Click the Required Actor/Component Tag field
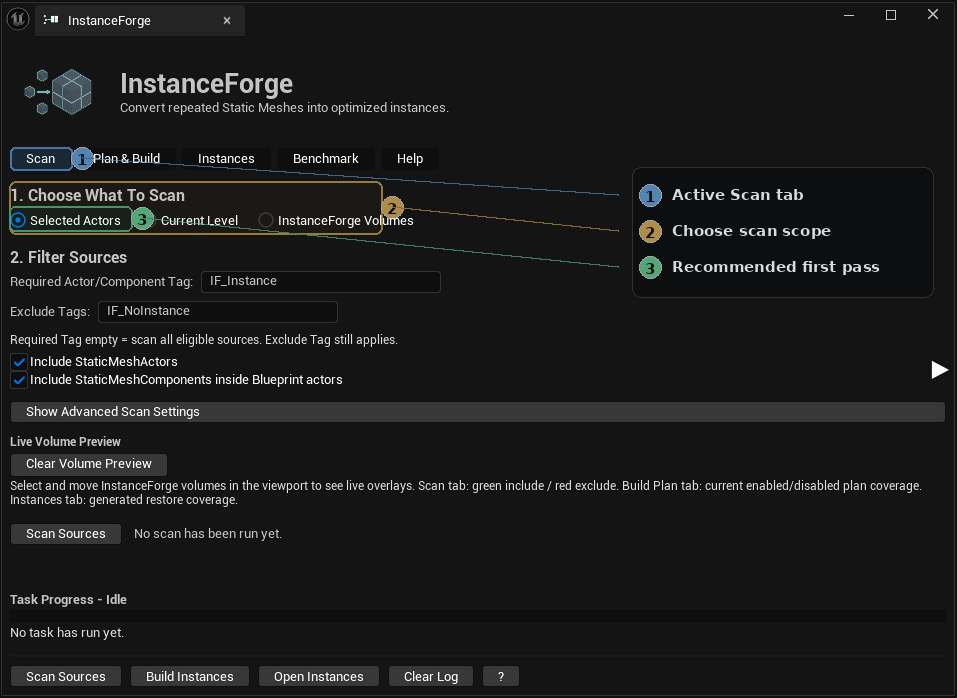The width and height of the screenshot is (957, 698). [x=321, y=281]
